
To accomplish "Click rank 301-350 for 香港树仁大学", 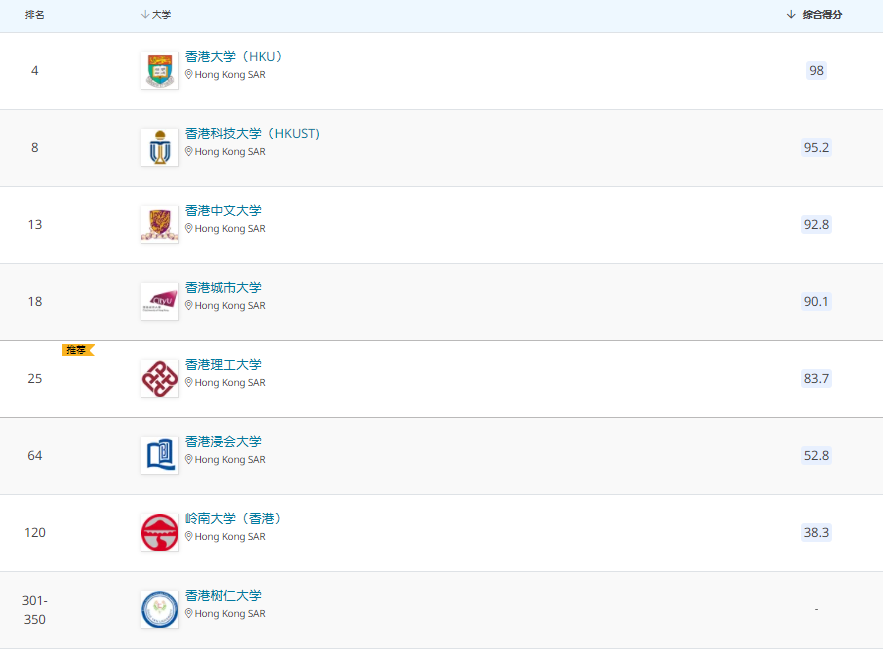I will click(35, 610).
